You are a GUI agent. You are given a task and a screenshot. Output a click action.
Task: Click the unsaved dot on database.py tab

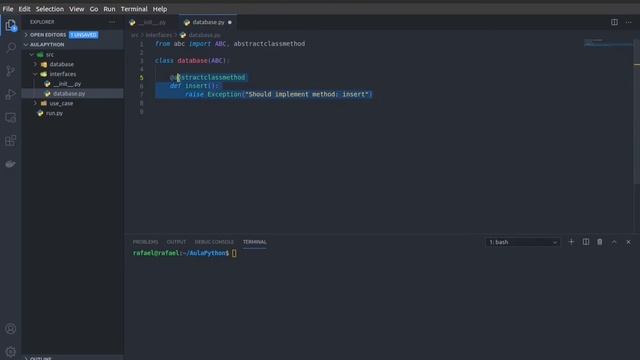230,22
